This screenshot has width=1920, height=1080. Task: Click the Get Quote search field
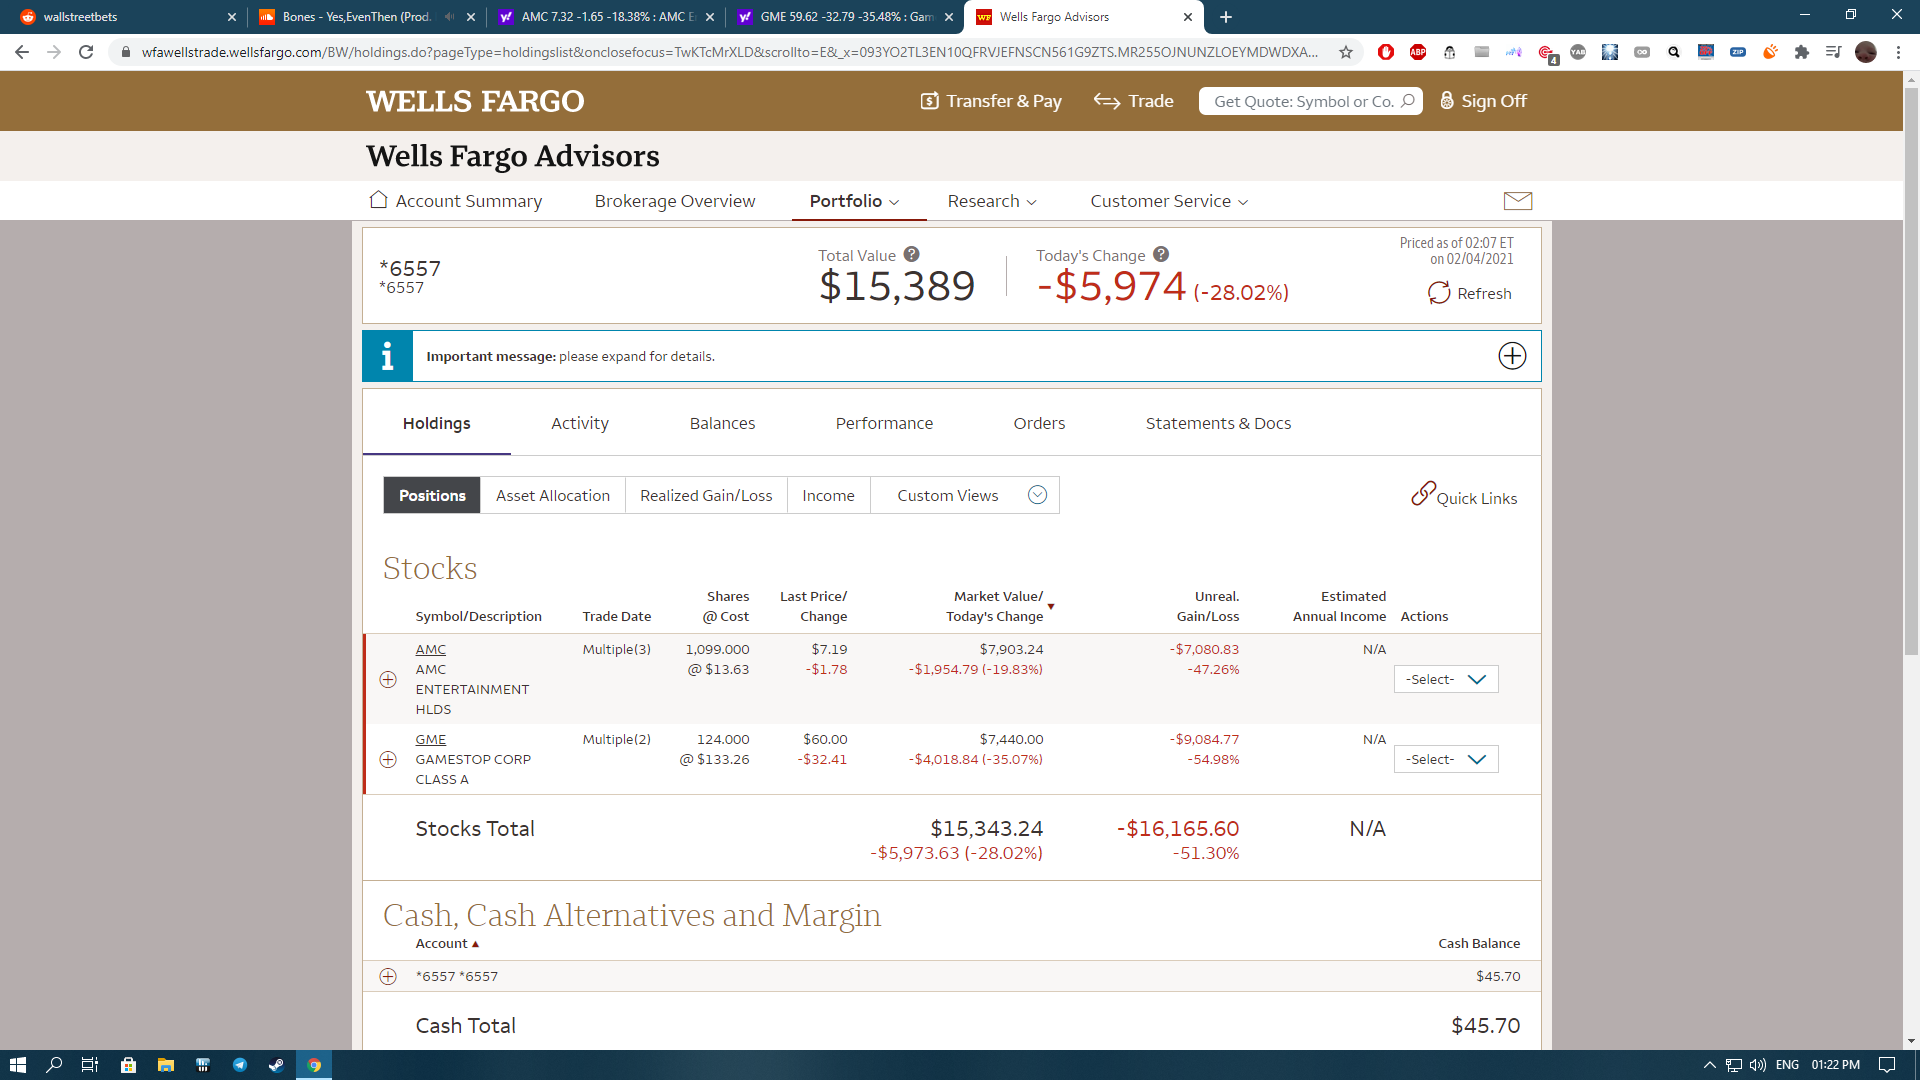tap(1301, 101)
